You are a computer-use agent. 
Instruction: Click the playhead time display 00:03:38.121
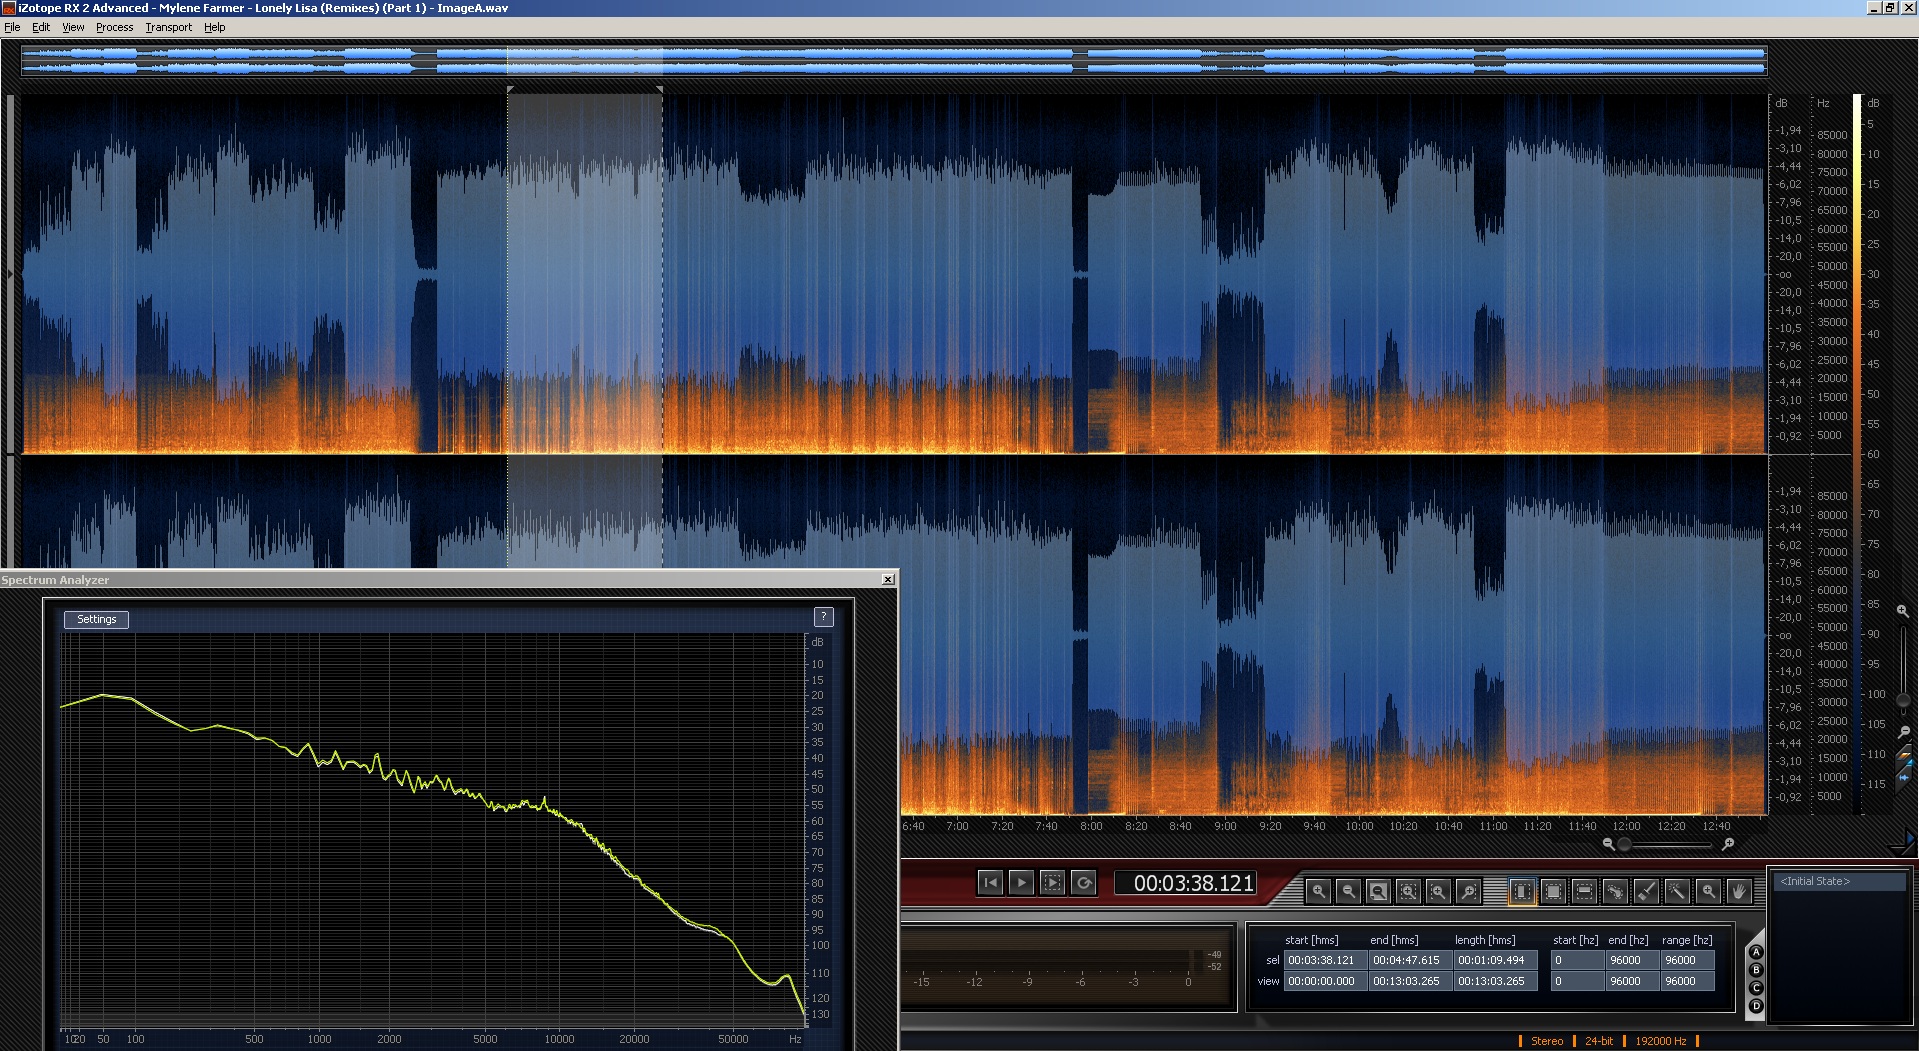pyautogui.click(x=1186, y=883)
